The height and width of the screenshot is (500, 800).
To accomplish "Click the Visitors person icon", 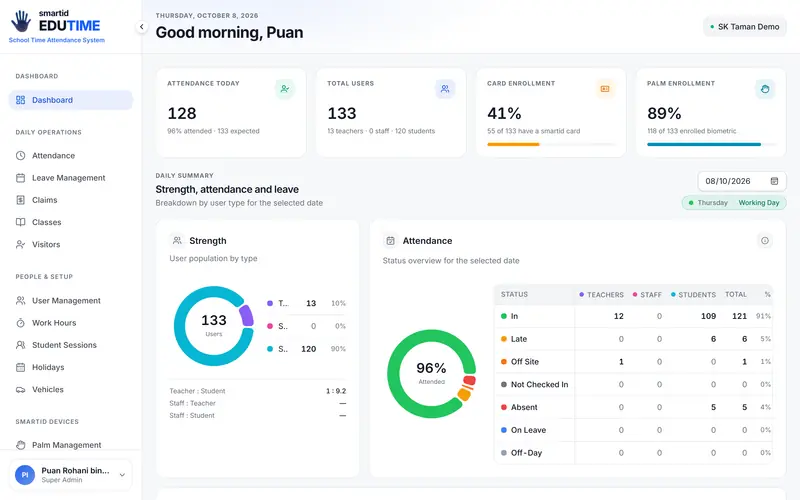I will tap(20, 244).
